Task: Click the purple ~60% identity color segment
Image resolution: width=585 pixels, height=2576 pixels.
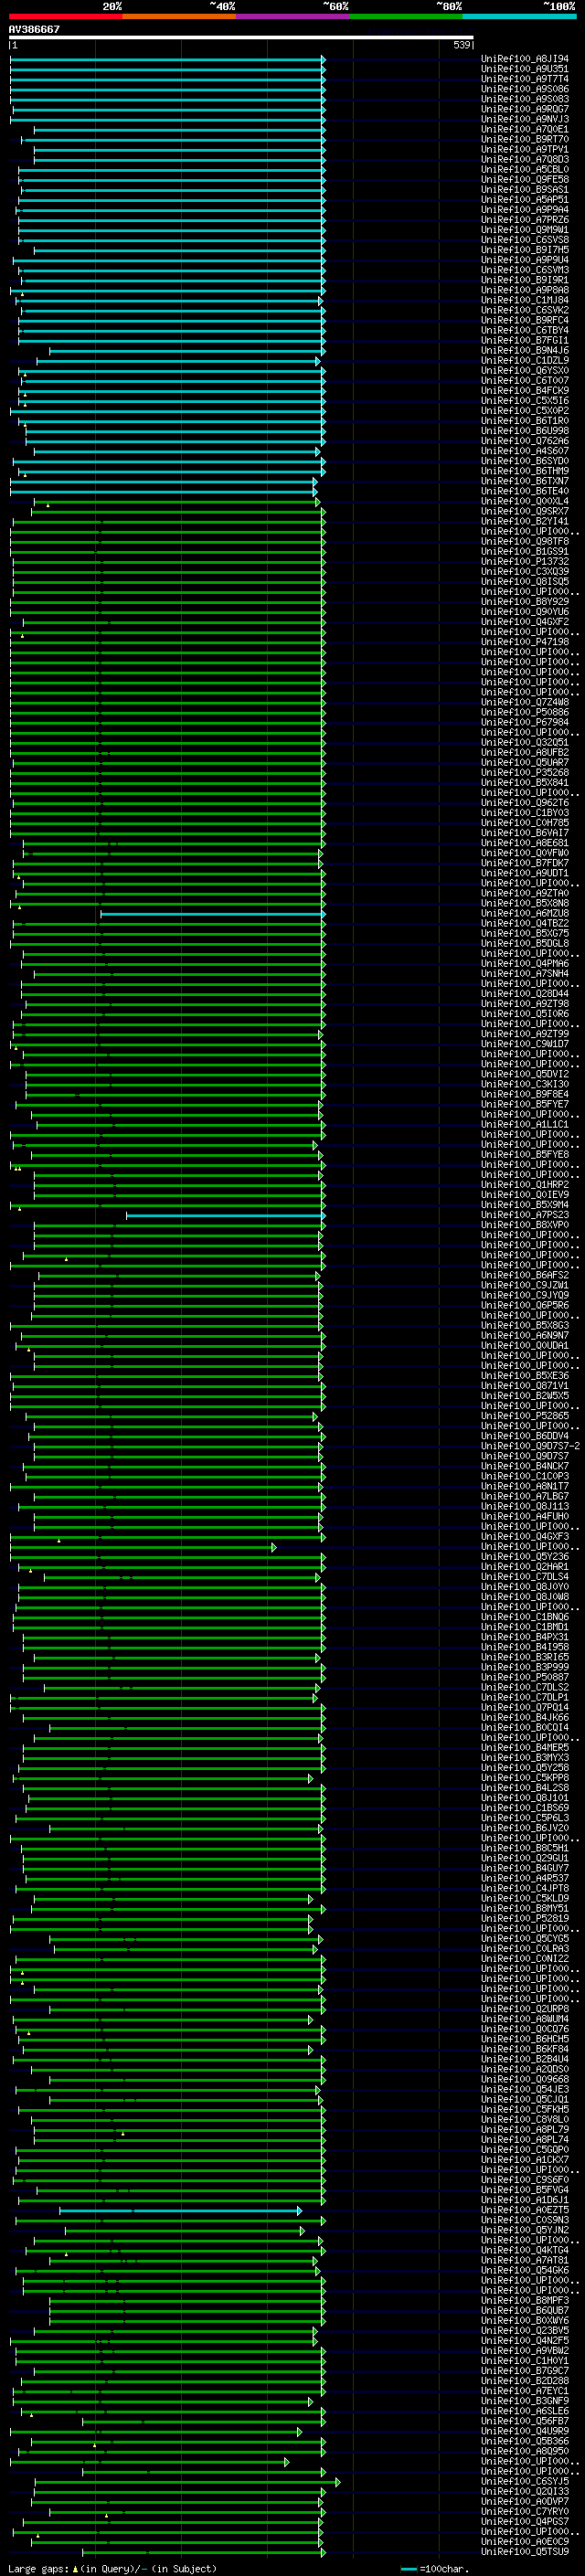Action: 293,16
